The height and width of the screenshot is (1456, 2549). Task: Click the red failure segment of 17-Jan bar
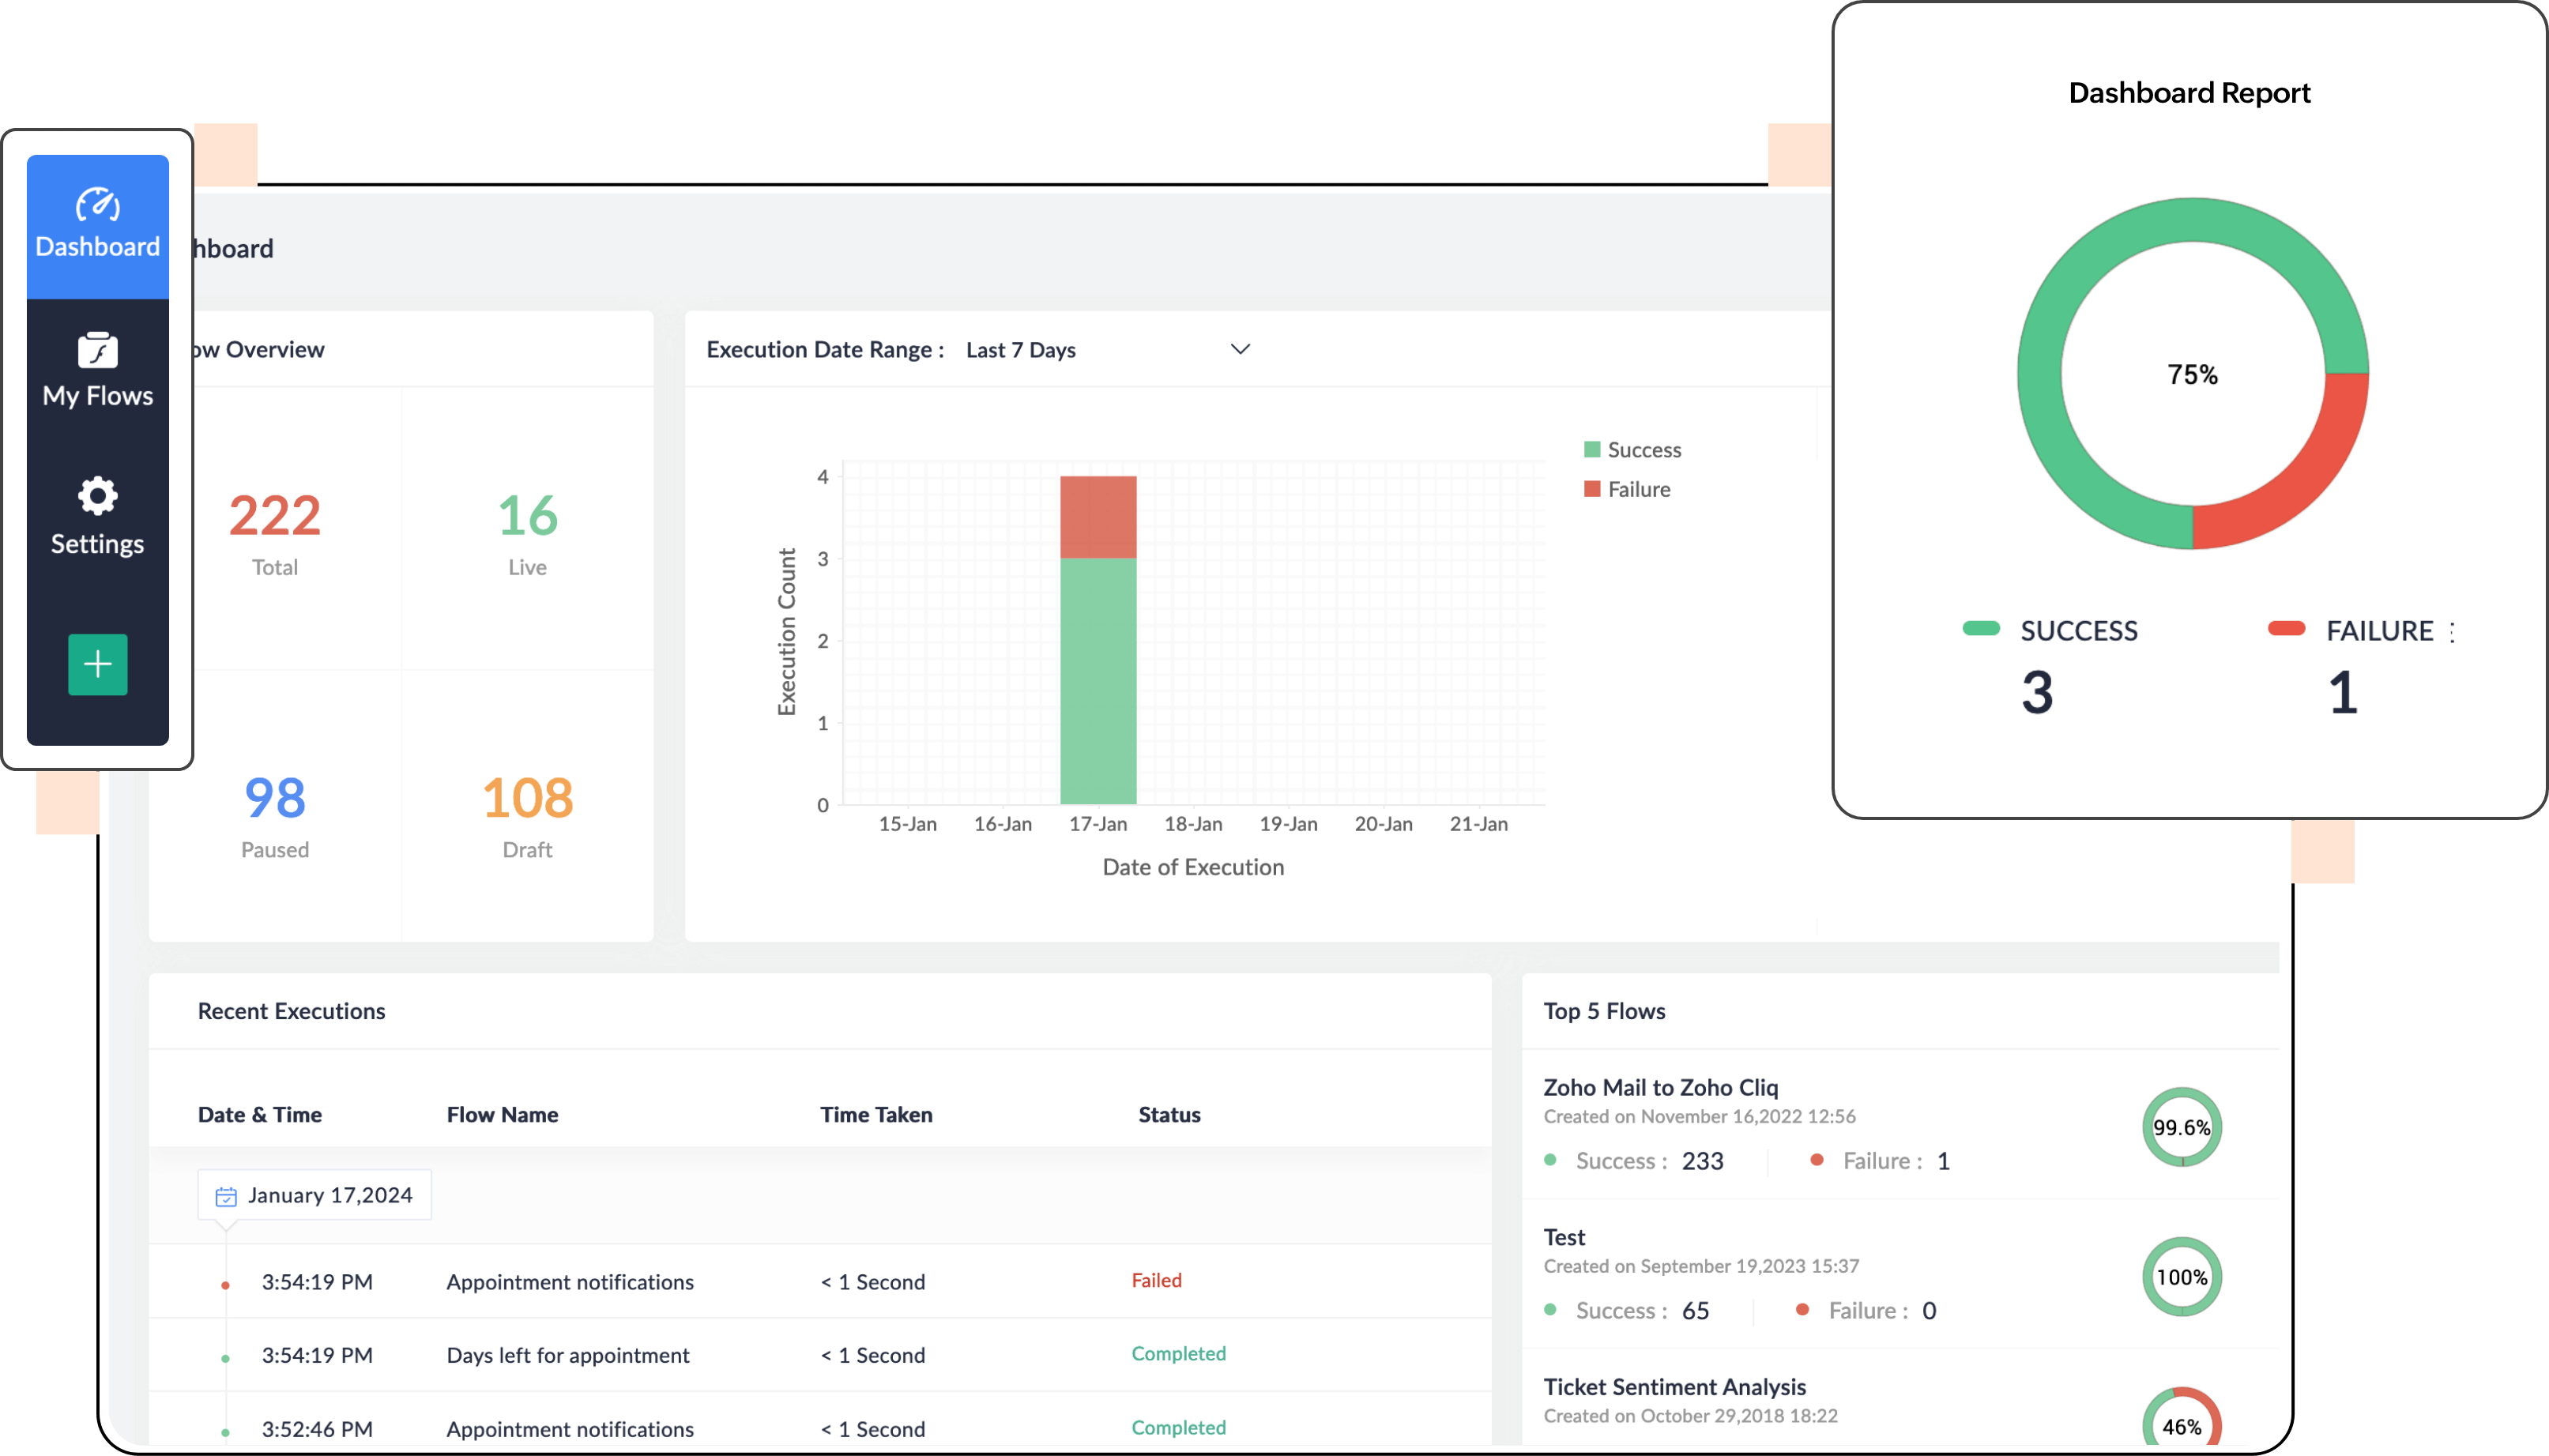click(x=1098, y=517)
